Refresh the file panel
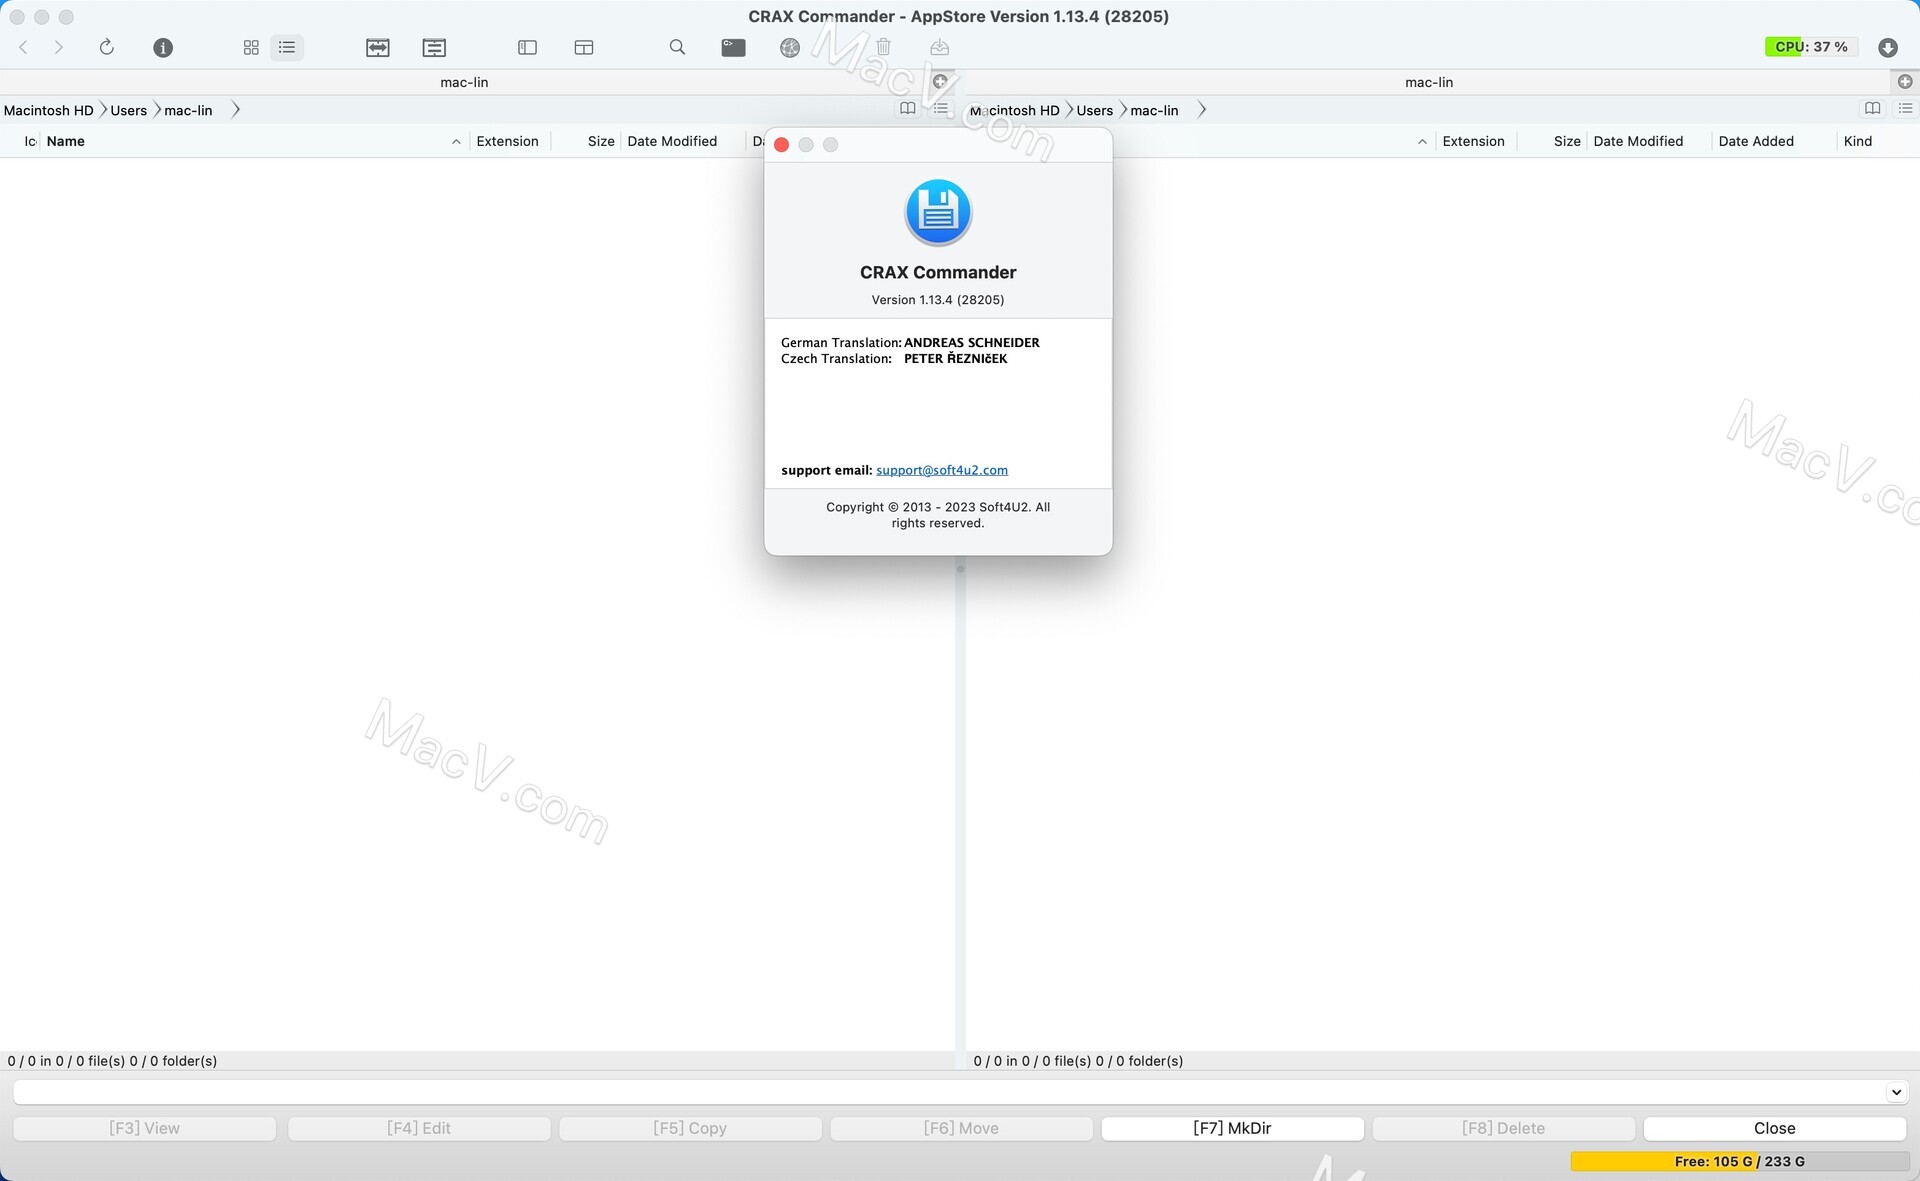The height and width of the screenshot is (1181, 1920). [107, 47]
